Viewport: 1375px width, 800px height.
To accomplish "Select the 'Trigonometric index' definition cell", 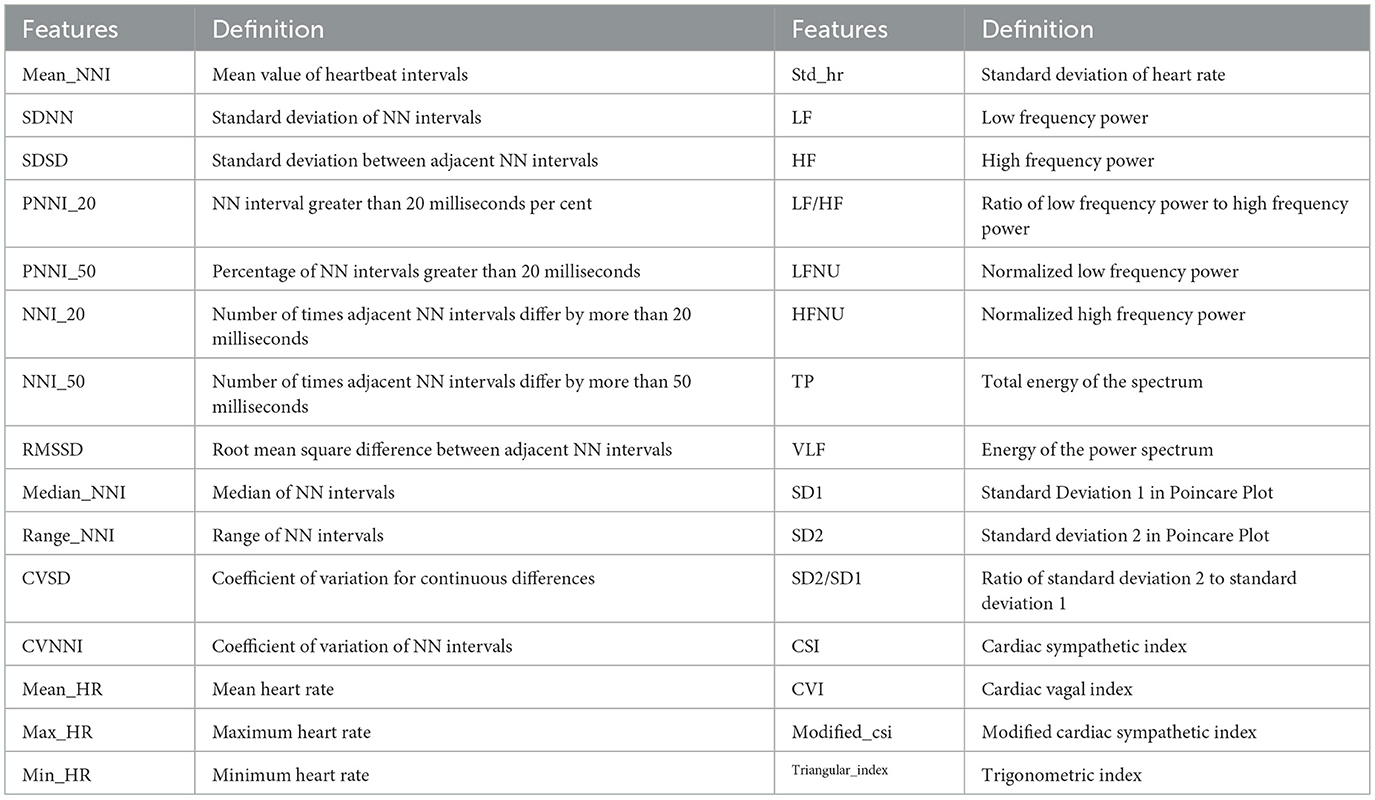I will click(1061, 776).
